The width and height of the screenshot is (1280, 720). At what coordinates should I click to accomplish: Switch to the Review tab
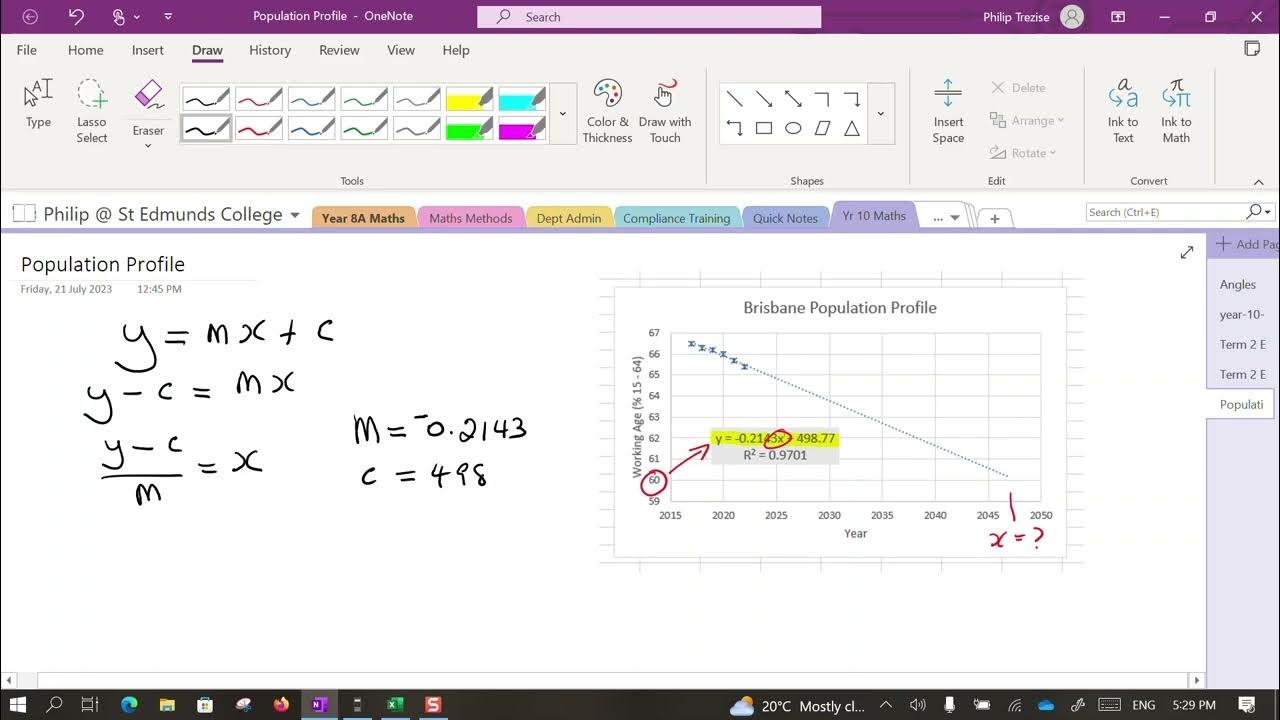[339, 50]
